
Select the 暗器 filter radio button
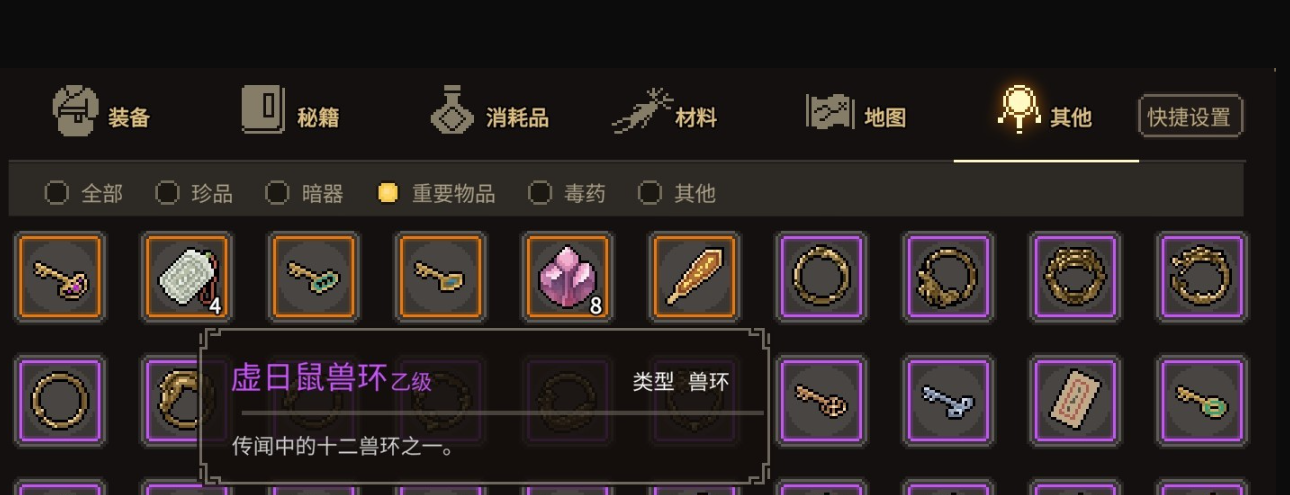click(x=304, y=193)
